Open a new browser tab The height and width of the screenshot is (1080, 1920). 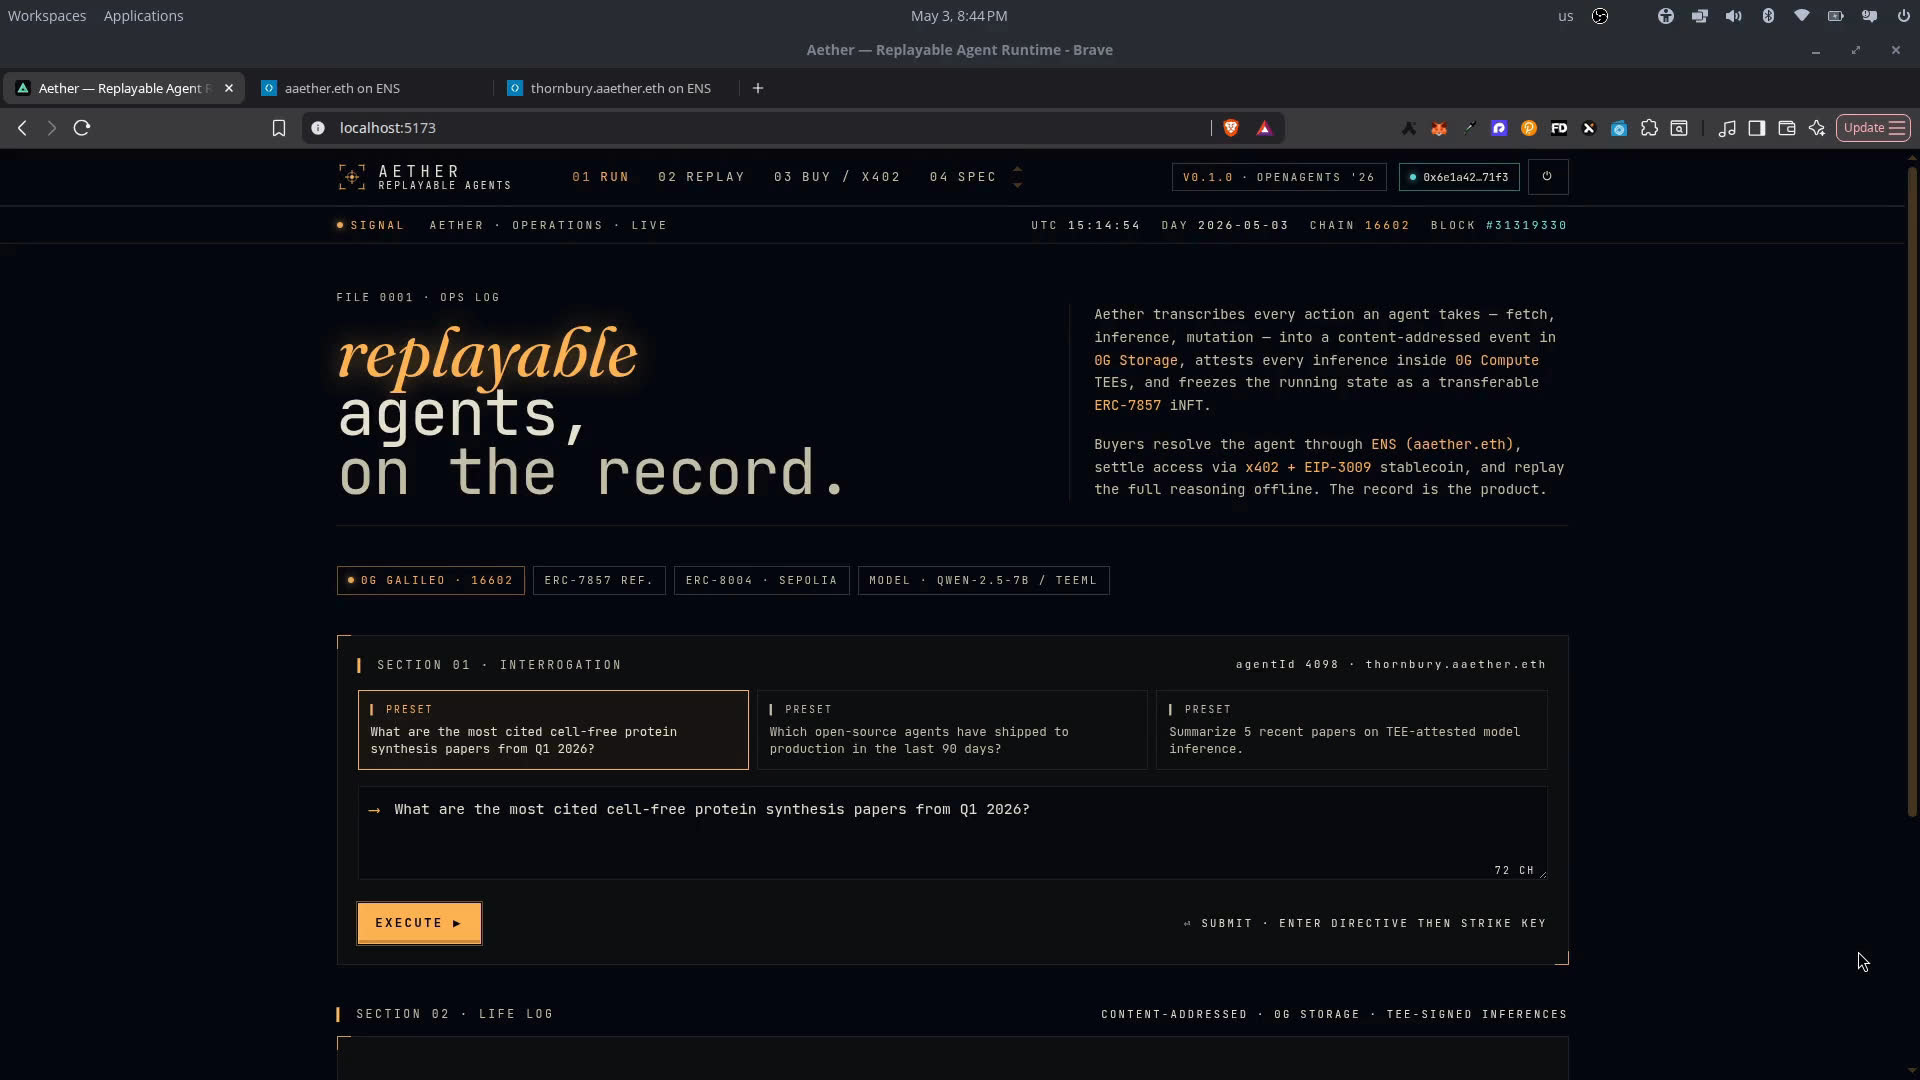click(x=758, y=88)
